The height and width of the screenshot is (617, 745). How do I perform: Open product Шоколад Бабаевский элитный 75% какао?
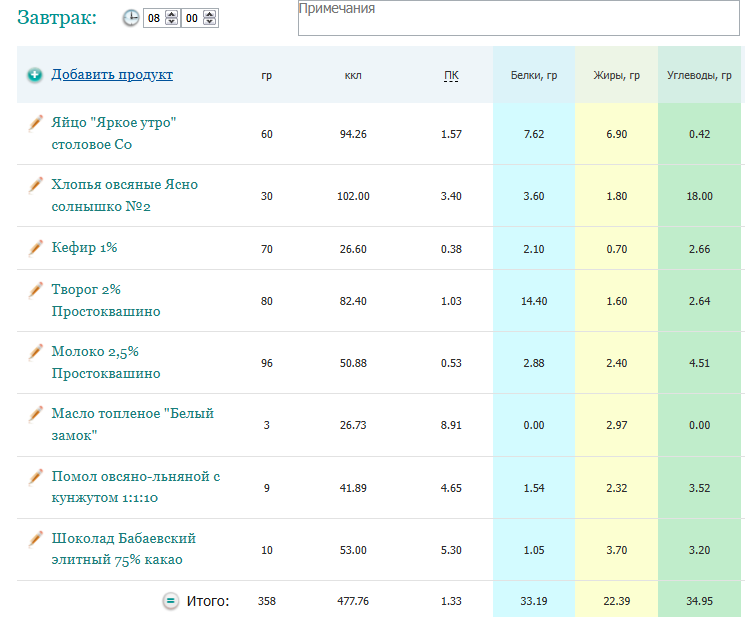124,549
